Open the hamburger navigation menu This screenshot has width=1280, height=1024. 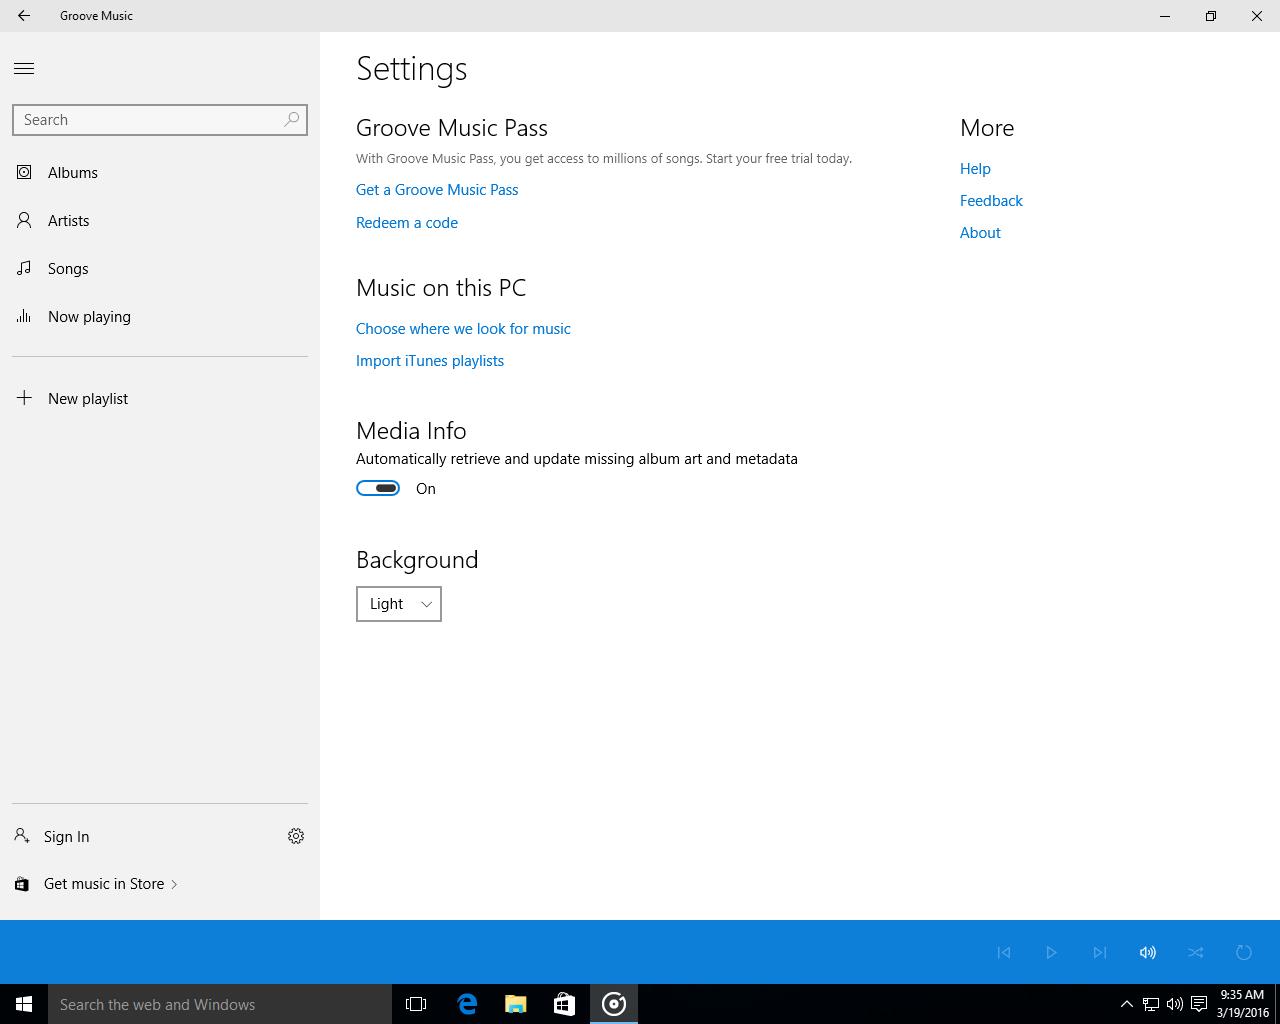click(24, 68)
